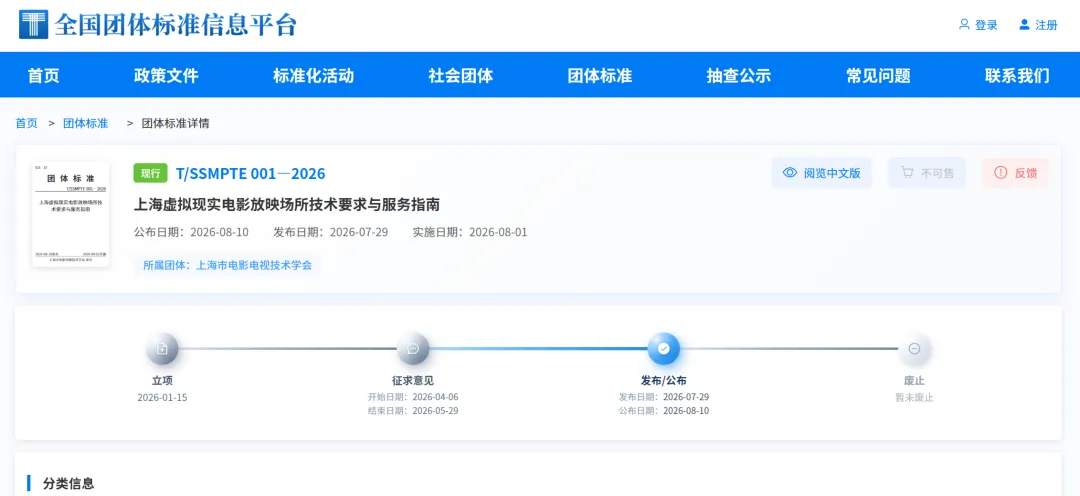The image size is (1080, 496).
Task: Click 暂未废止 status text
Action: (x=915, y=397)
